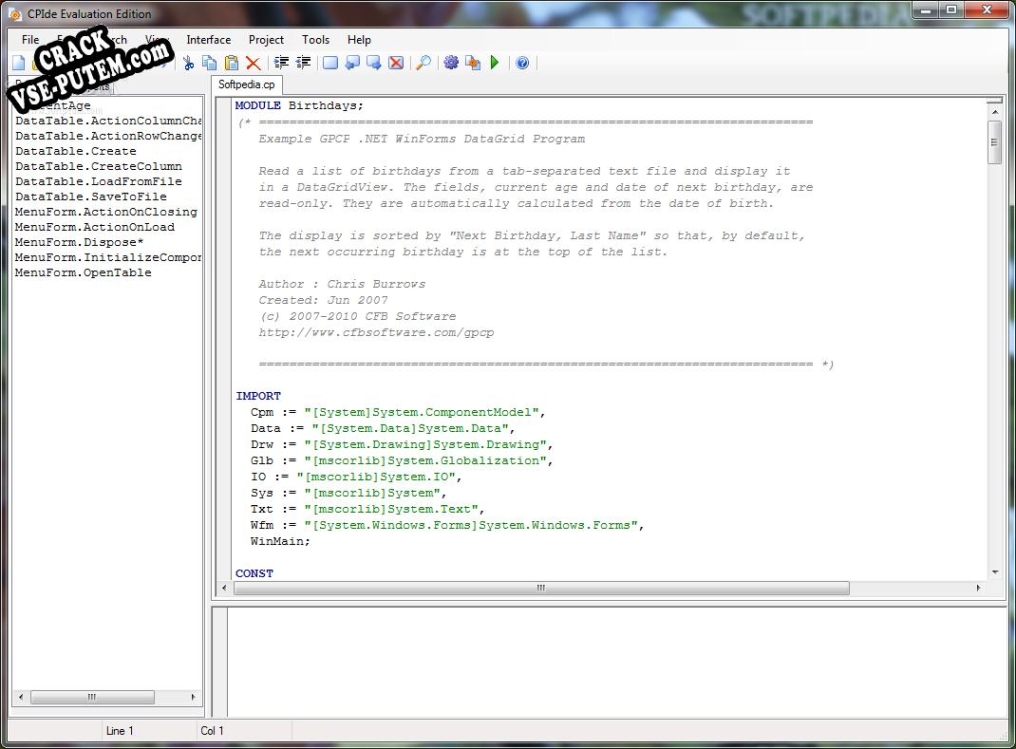Screen dimensions: 1016x749
Task: Open Help via blue question icon
Action: tap(522, 63)
